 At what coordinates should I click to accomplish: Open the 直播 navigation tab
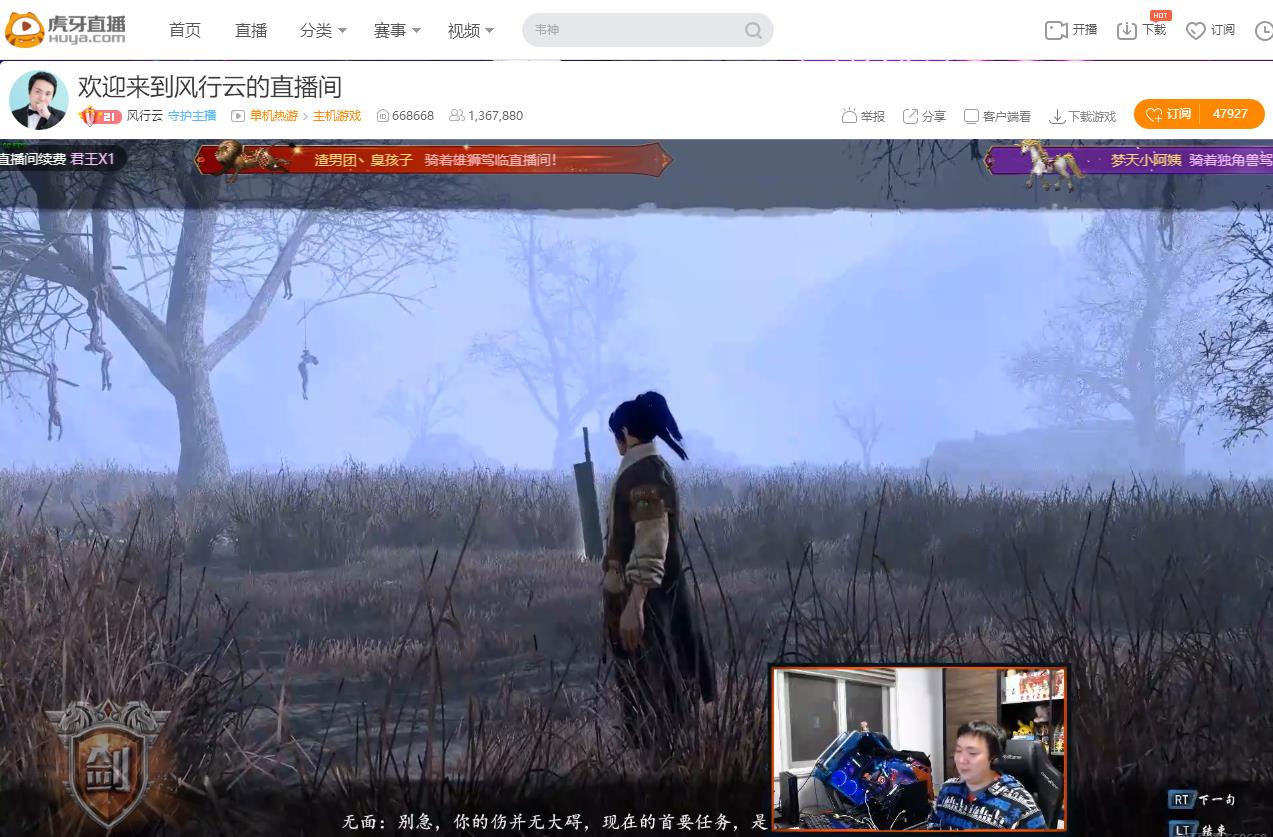(251, 30)
